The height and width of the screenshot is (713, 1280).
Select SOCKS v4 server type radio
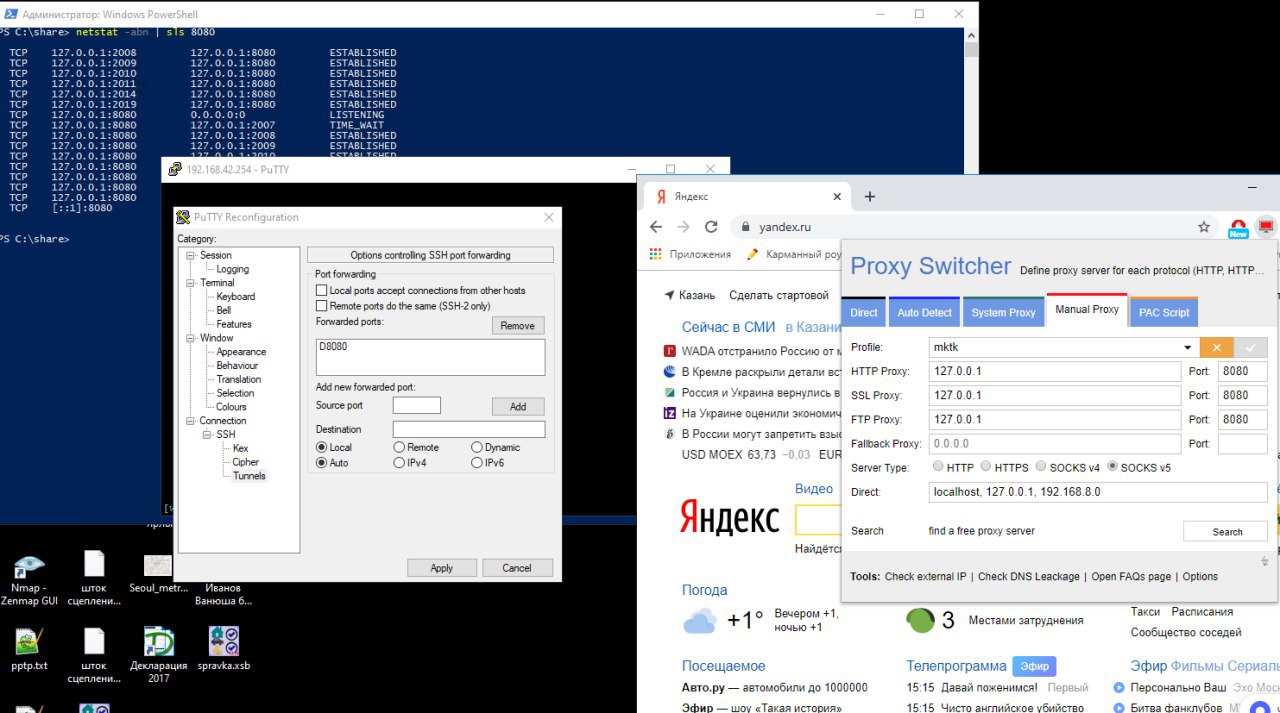[x=1041, y=466]
